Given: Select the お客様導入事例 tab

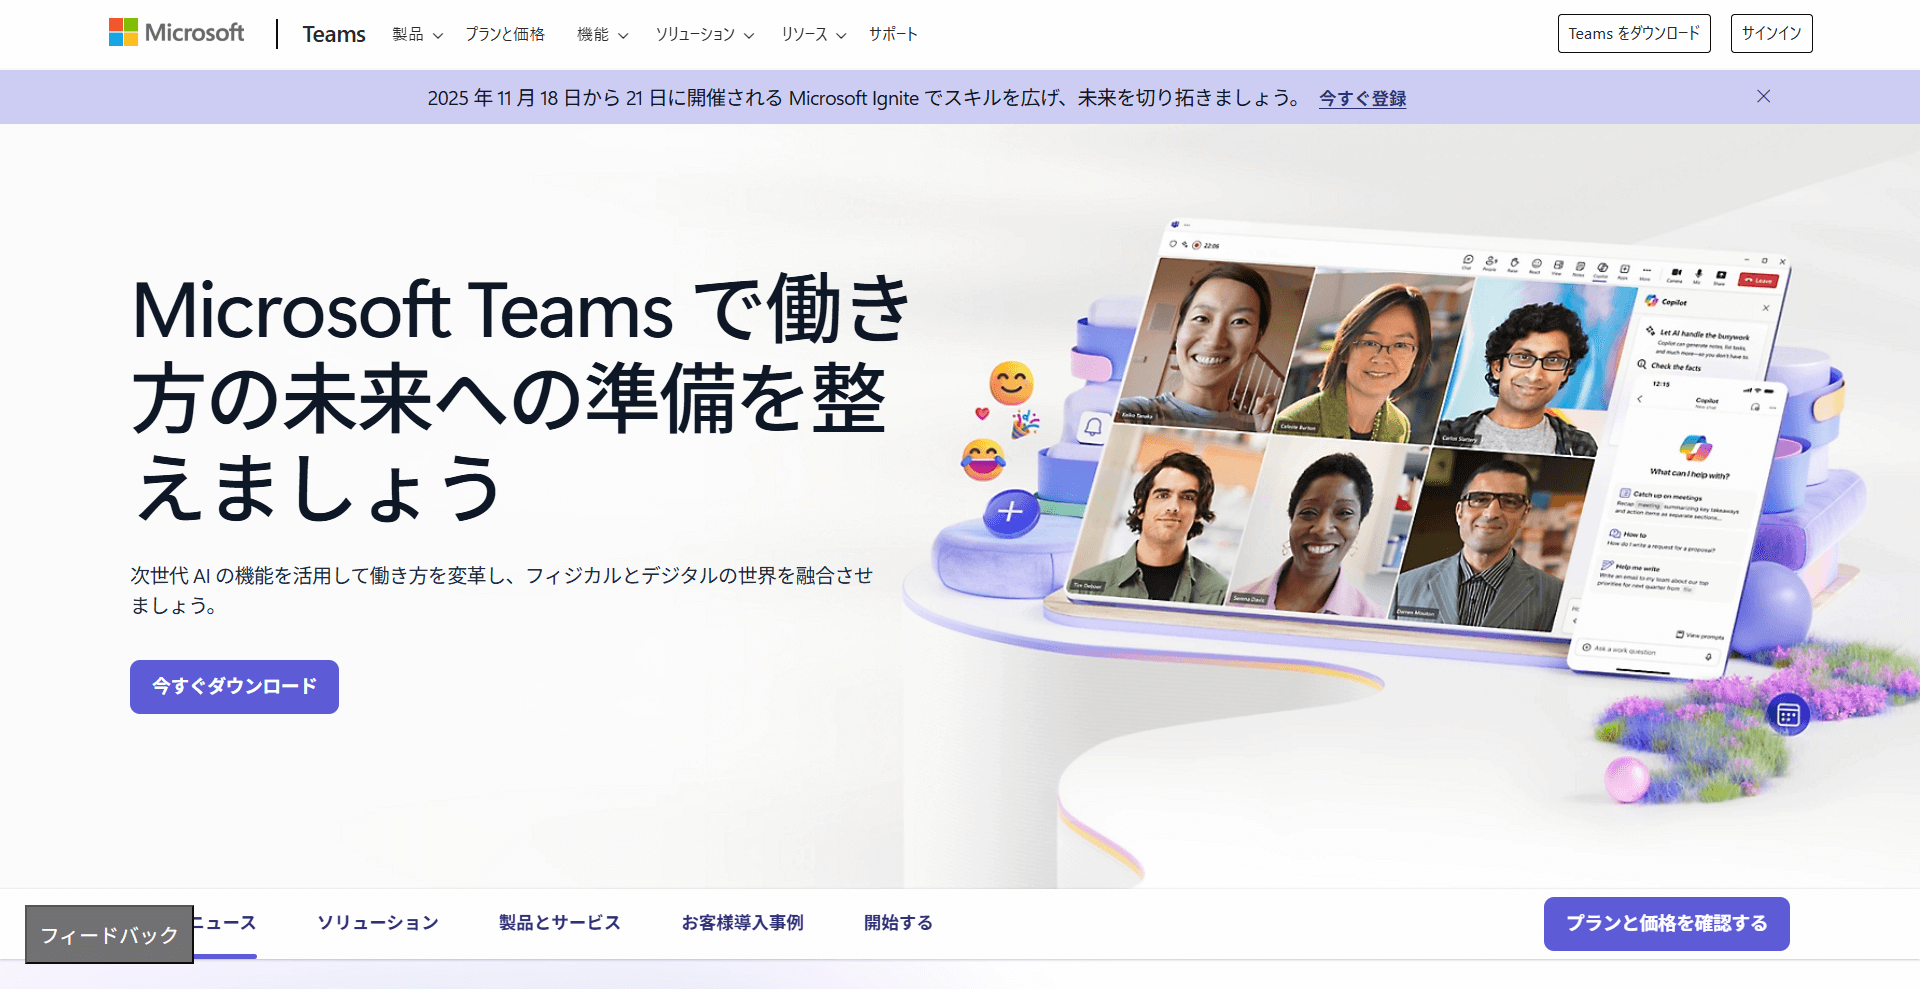Looking at the screenshot, I should 742,922.
